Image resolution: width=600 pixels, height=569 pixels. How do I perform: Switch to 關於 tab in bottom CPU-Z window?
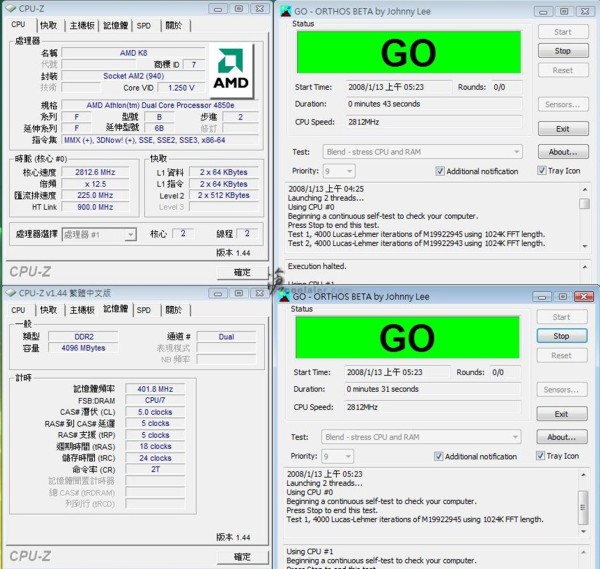[x=173, y=310]
